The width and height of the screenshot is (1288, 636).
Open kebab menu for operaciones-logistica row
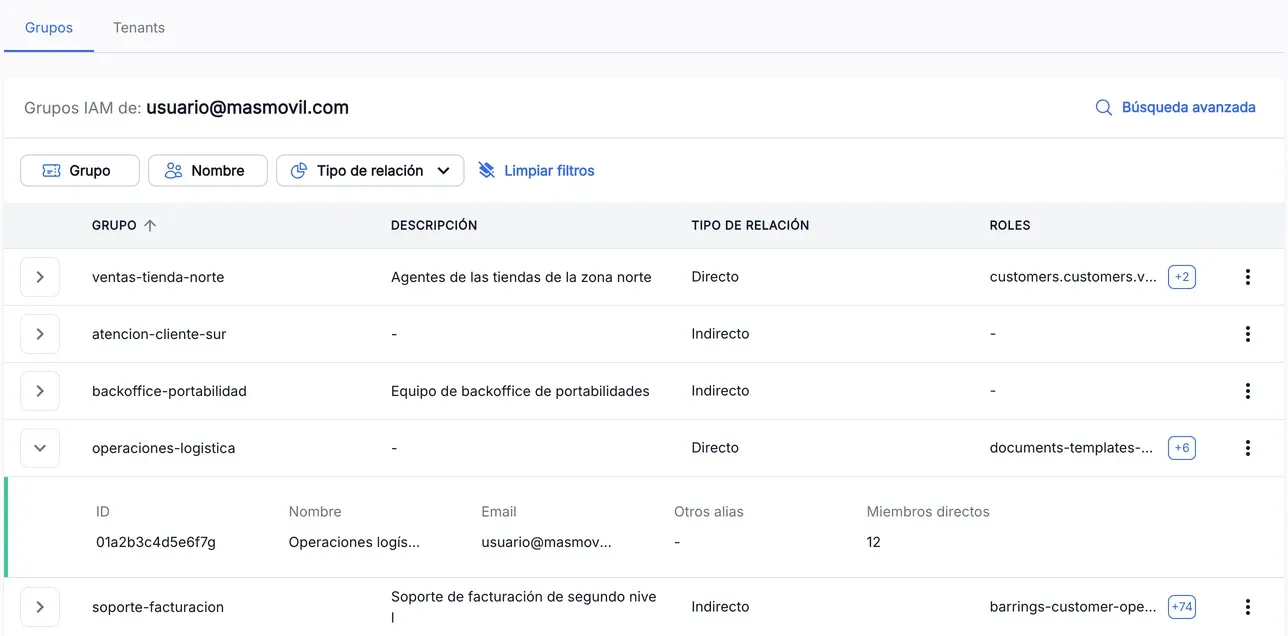tap(1247, 448)
